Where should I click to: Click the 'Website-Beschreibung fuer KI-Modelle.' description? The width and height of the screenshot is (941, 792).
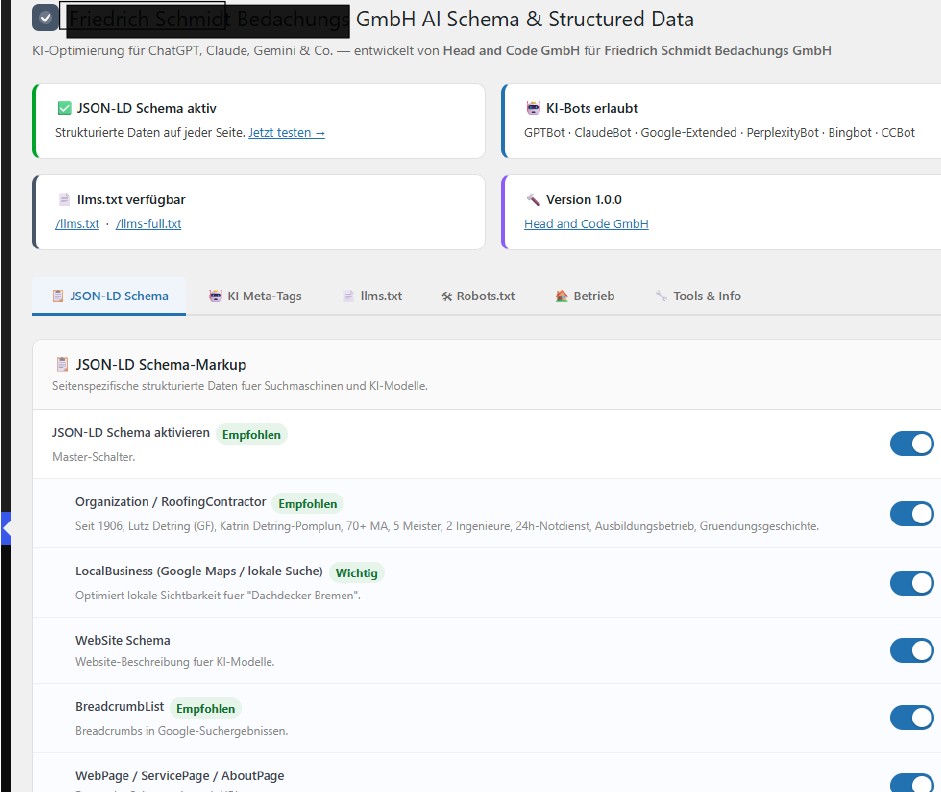pos(175,662)
